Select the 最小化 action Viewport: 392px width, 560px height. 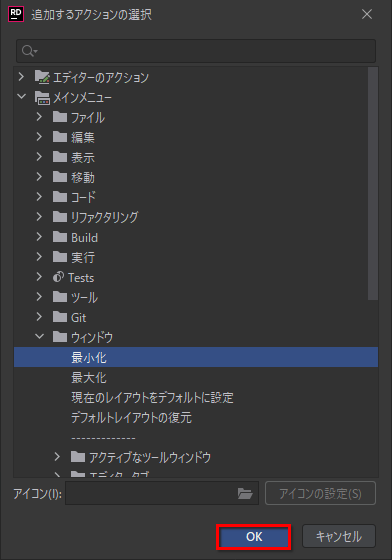click(x=196, y=357)
